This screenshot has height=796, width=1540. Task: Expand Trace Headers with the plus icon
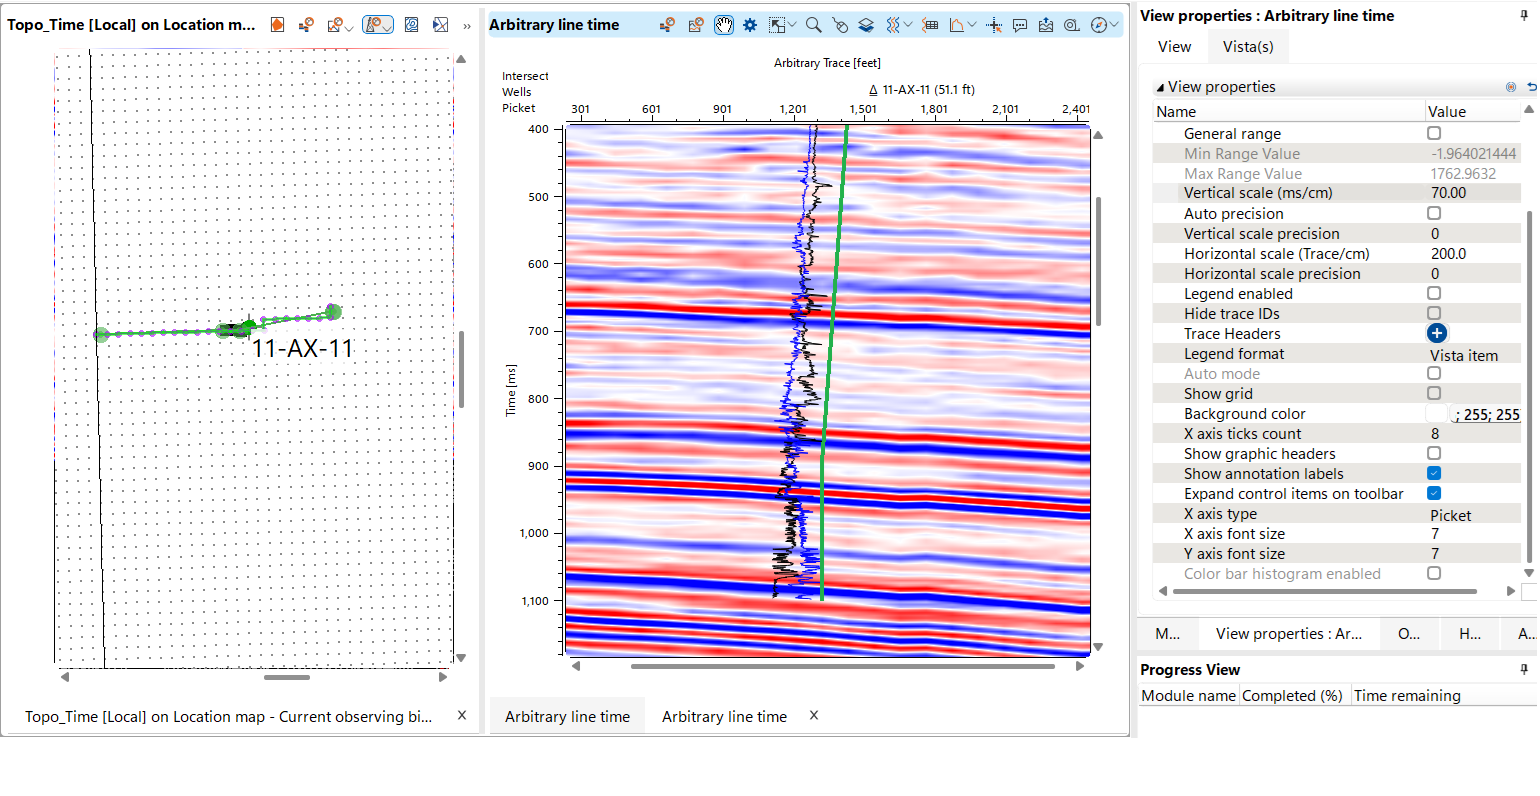(x=1436, y=333)
